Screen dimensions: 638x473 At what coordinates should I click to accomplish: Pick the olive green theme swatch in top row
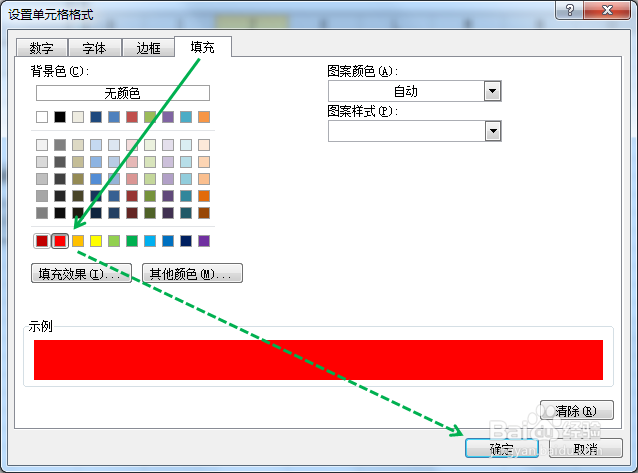coord(150,117)
